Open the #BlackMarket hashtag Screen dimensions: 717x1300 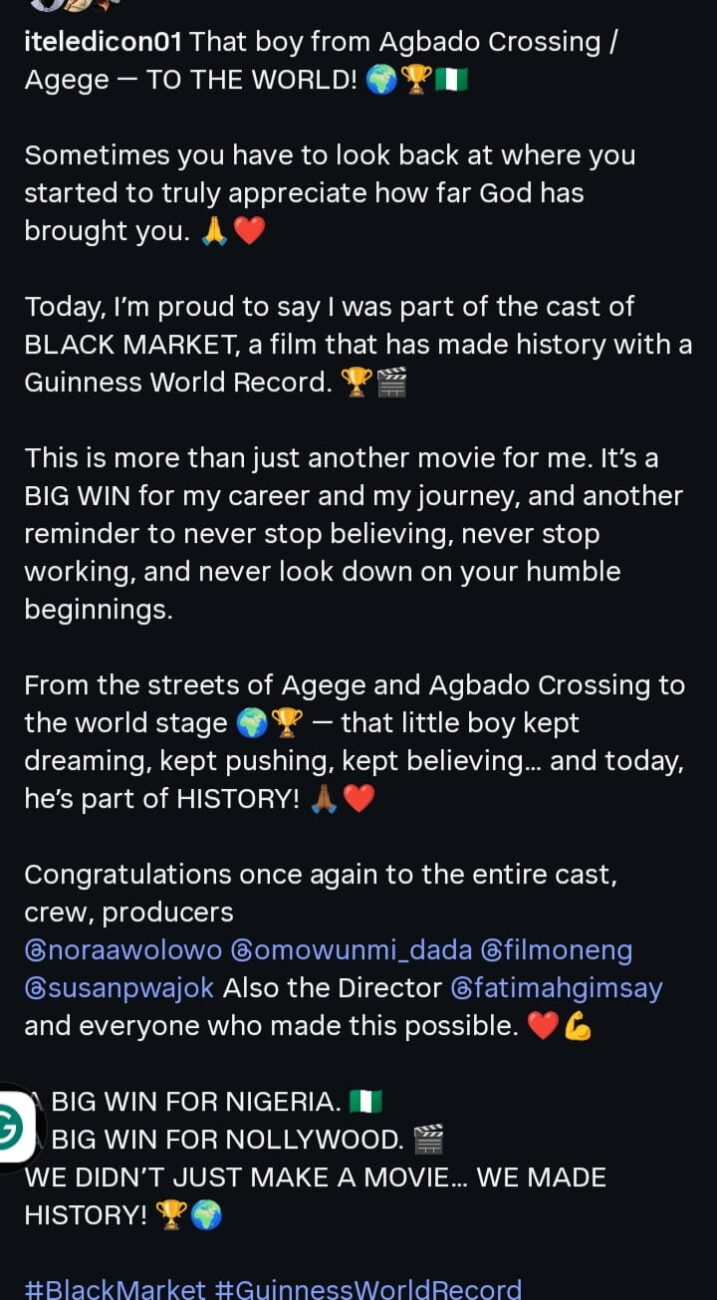pyautogui.click(x=115, y=1289)
